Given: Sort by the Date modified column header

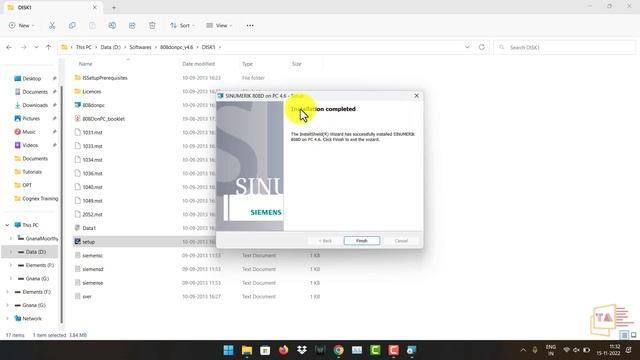Looking at the screenshot, I should [x=198, y=64].
